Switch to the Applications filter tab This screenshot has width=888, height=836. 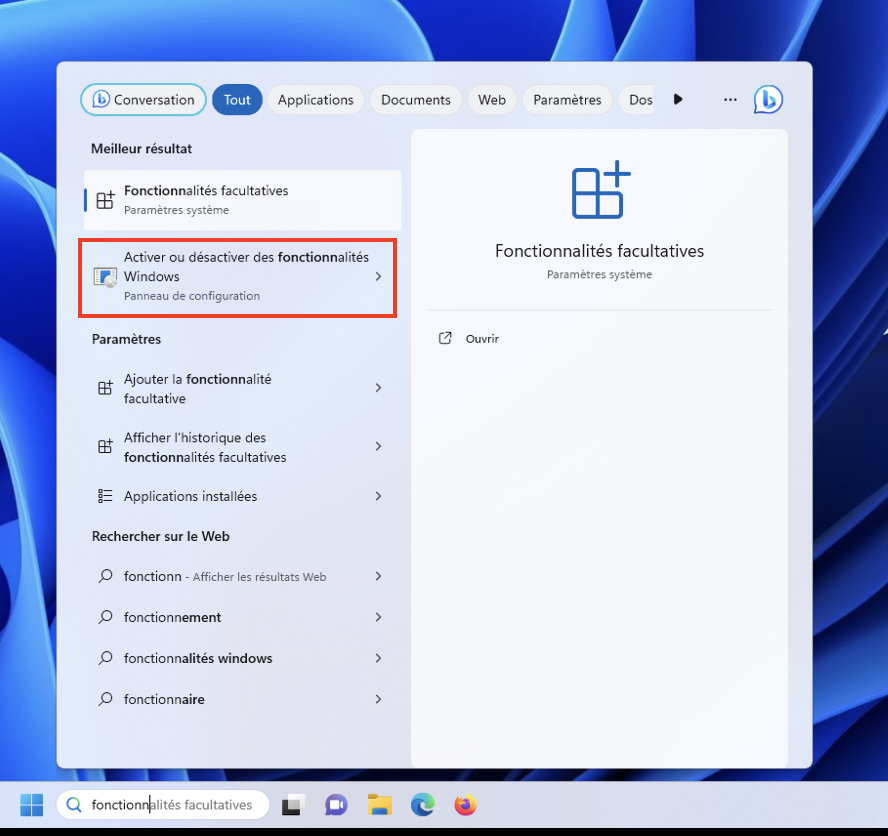(315, 100)
